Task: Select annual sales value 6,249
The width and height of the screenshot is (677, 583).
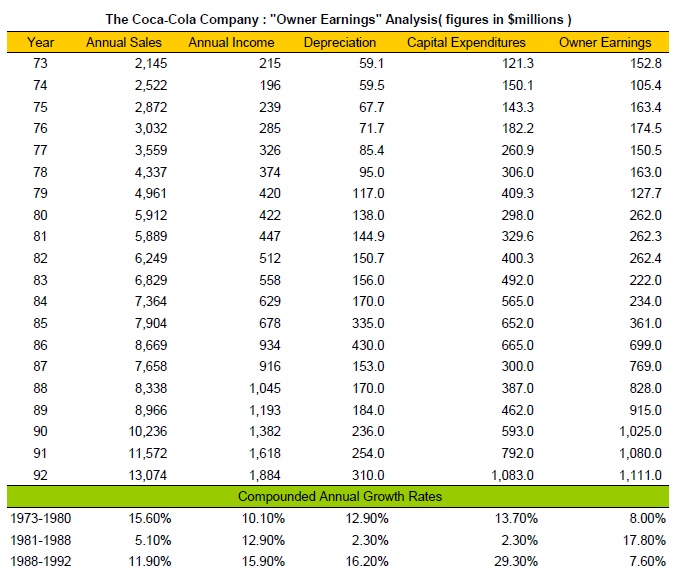Action: (151, 258)
